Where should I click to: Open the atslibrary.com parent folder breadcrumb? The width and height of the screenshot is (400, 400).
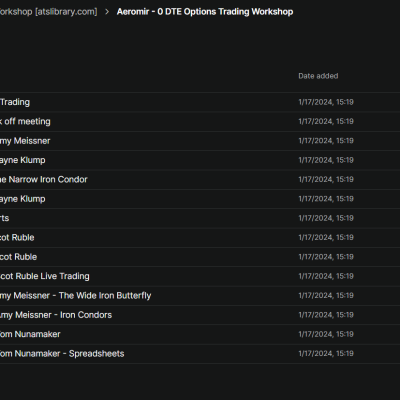point(49,12)
